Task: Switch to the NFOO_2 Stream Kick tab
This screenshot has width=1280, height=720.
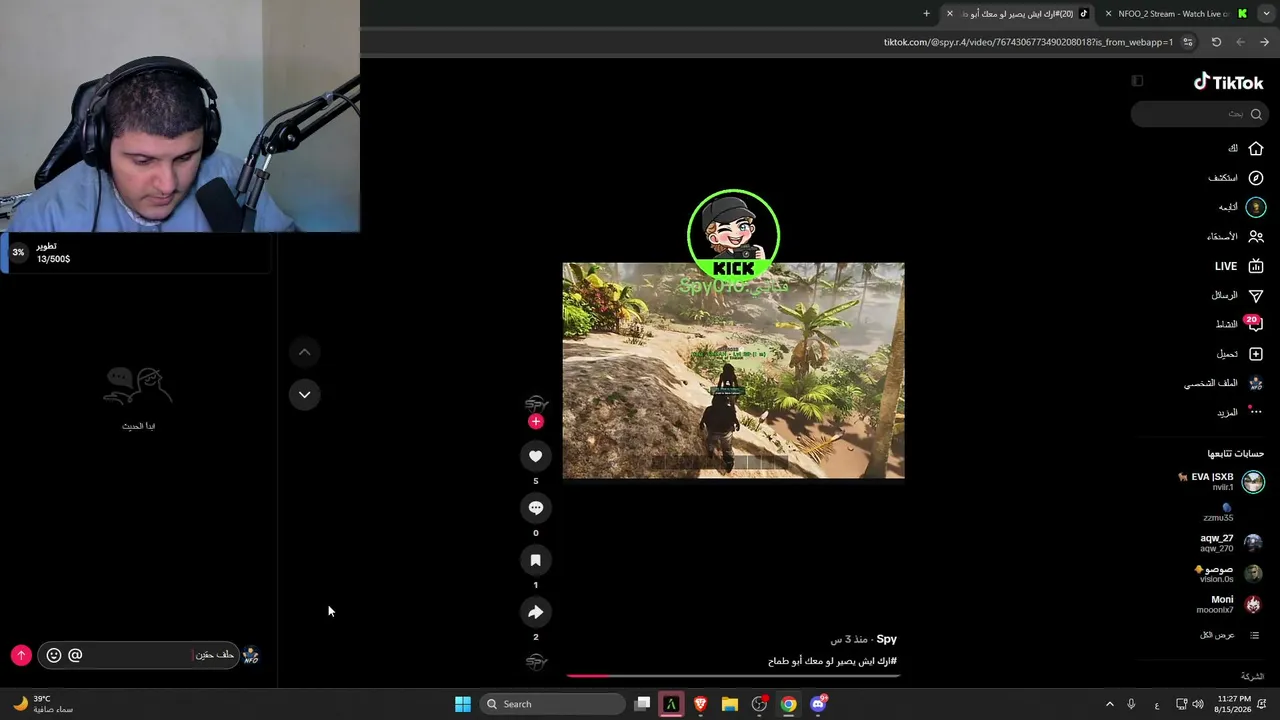Action: (1176, 14)
